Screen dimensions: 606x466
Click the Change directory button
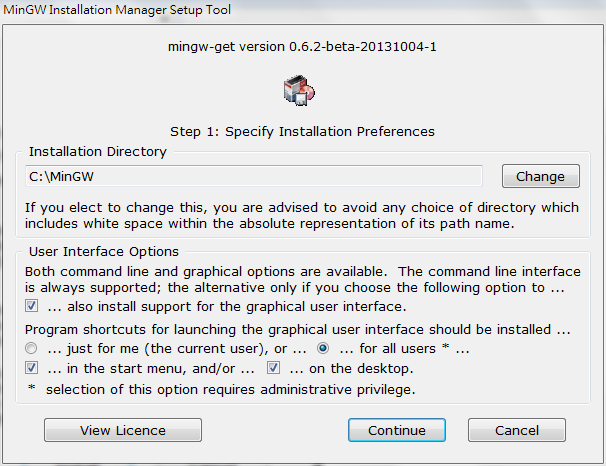coord(541,176)
